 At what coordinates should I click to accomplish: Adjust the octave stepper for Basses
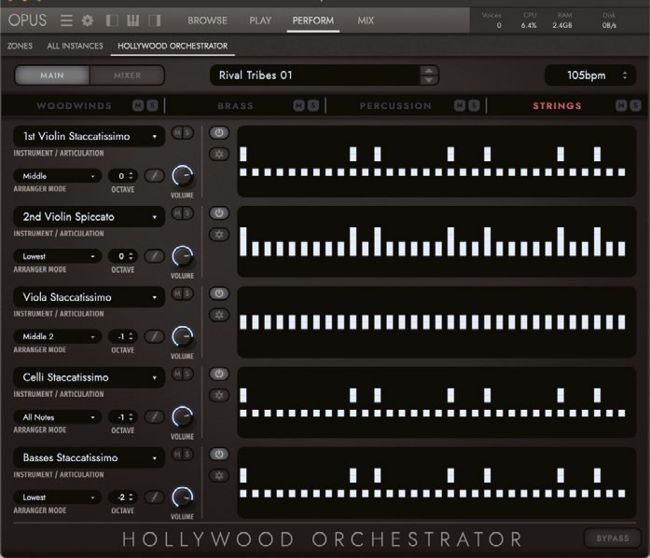[x=131, y=497]
